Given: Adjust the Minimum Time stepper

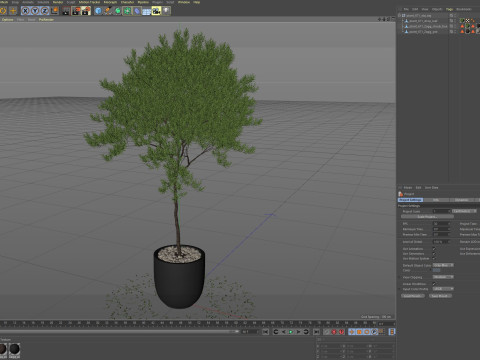Looking at the screenshot, I should 450,229.
